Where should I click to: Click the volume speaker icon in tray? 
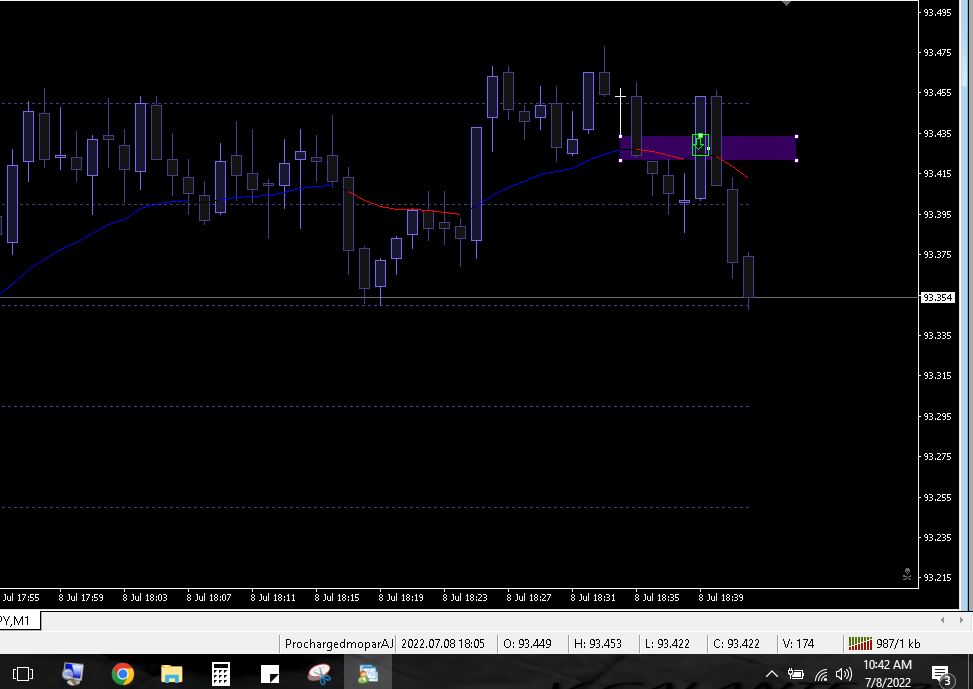844,674
